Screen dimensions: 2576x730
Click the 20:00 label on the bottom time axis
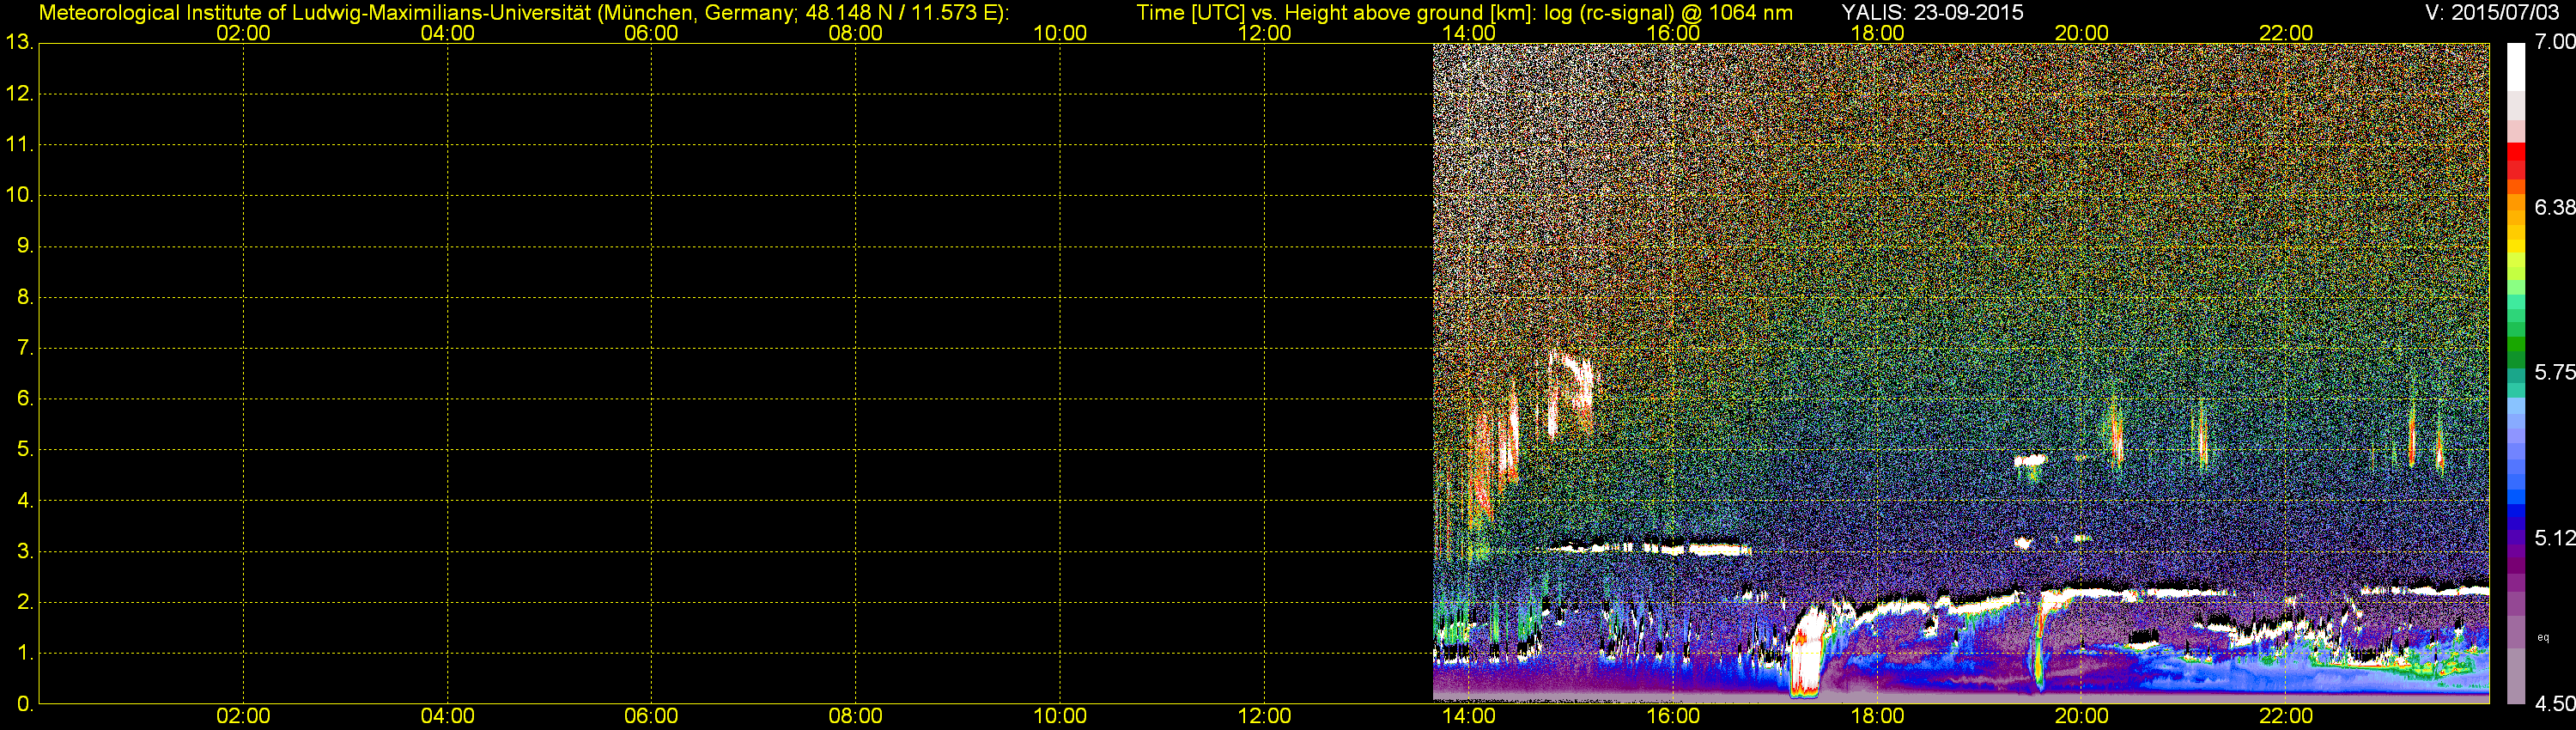tap(2081, 716)
